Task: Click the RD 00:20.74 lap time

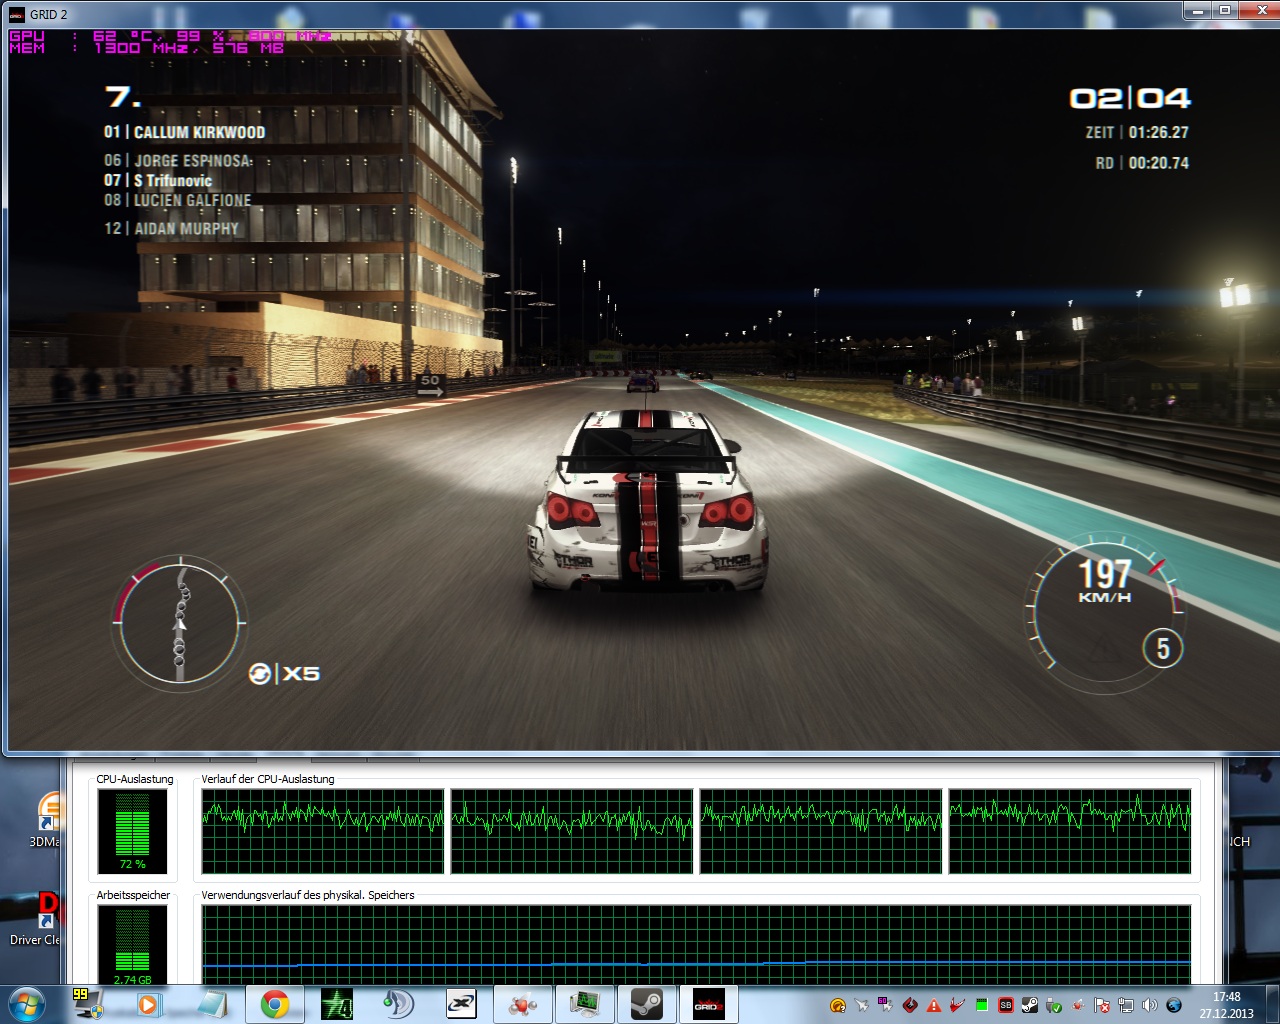Action: [1142, 163]
